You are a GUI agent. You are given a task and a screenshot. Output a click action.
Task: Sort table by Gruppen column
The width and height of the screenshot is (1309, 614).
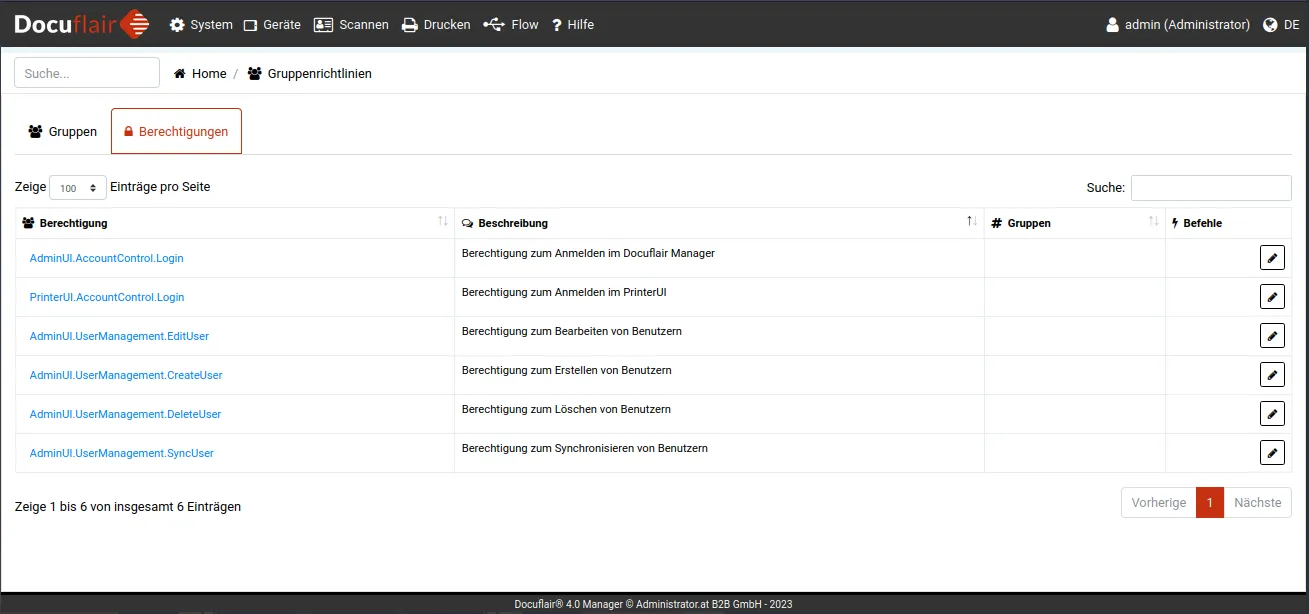coord(1074,223)
